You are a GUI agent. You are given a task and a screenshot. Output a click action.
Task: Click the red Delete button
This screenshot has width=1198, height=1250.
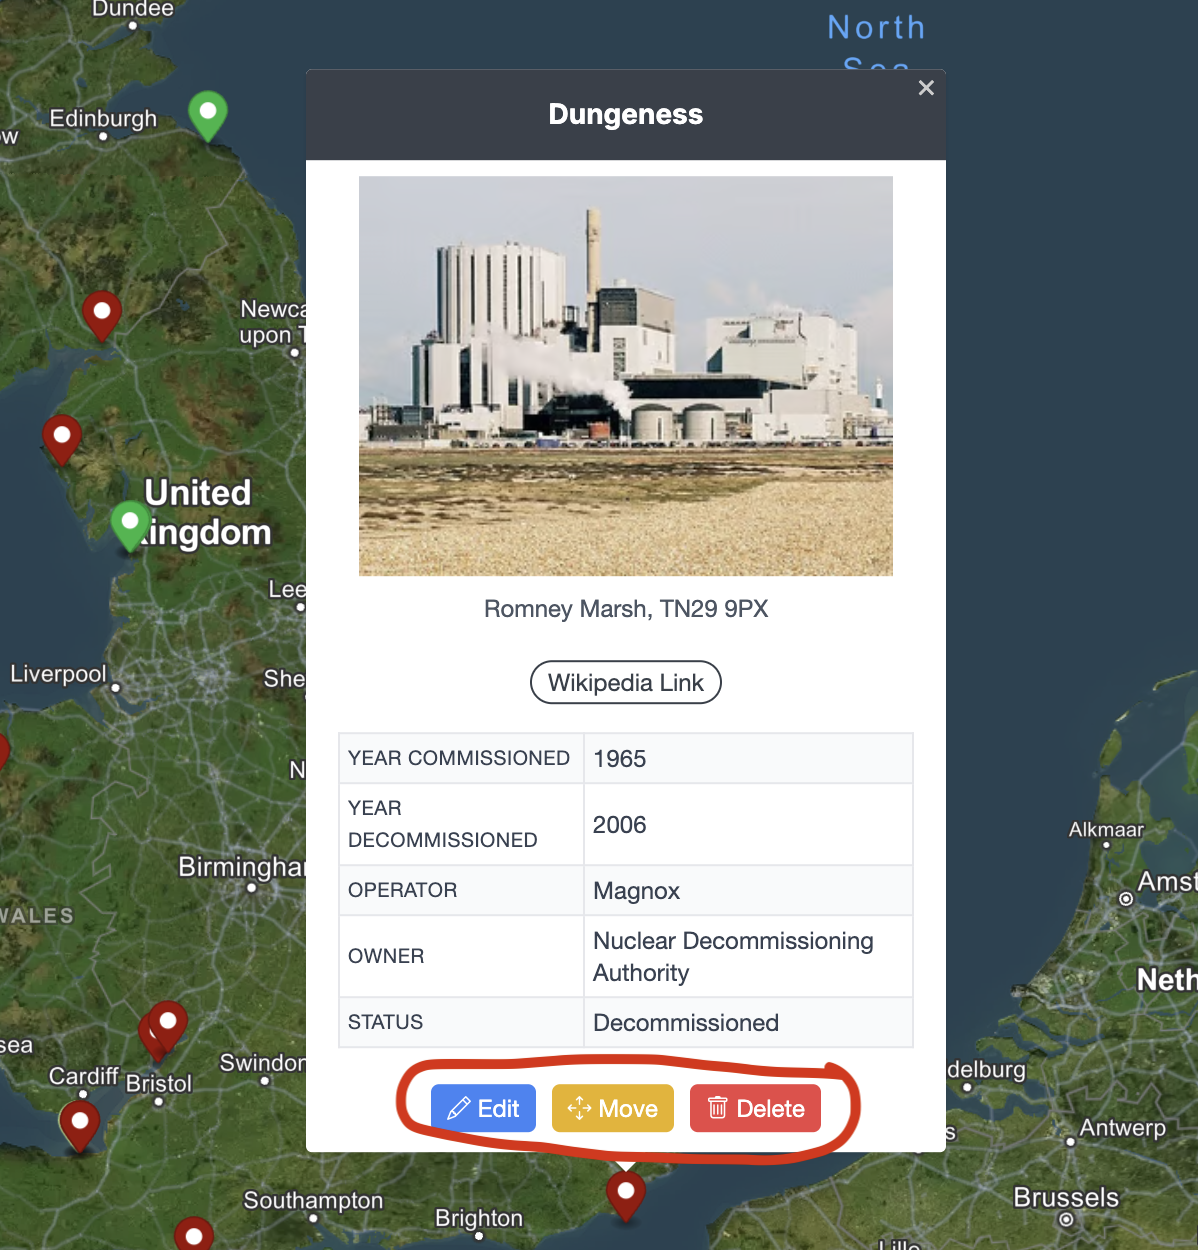click(755, 1108)
